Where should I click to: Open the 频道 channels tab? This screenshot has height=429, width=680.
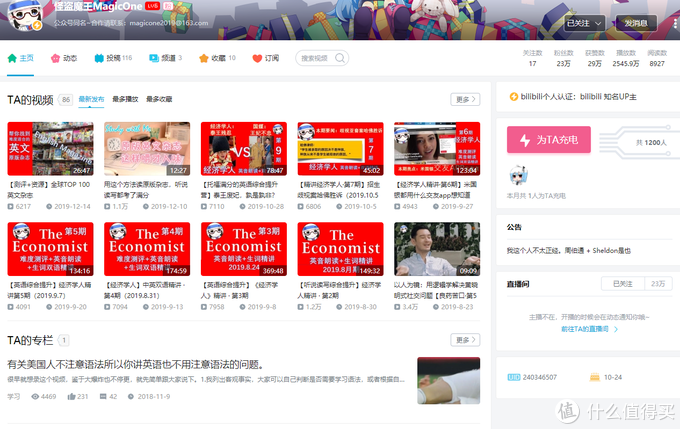point(166,58)
